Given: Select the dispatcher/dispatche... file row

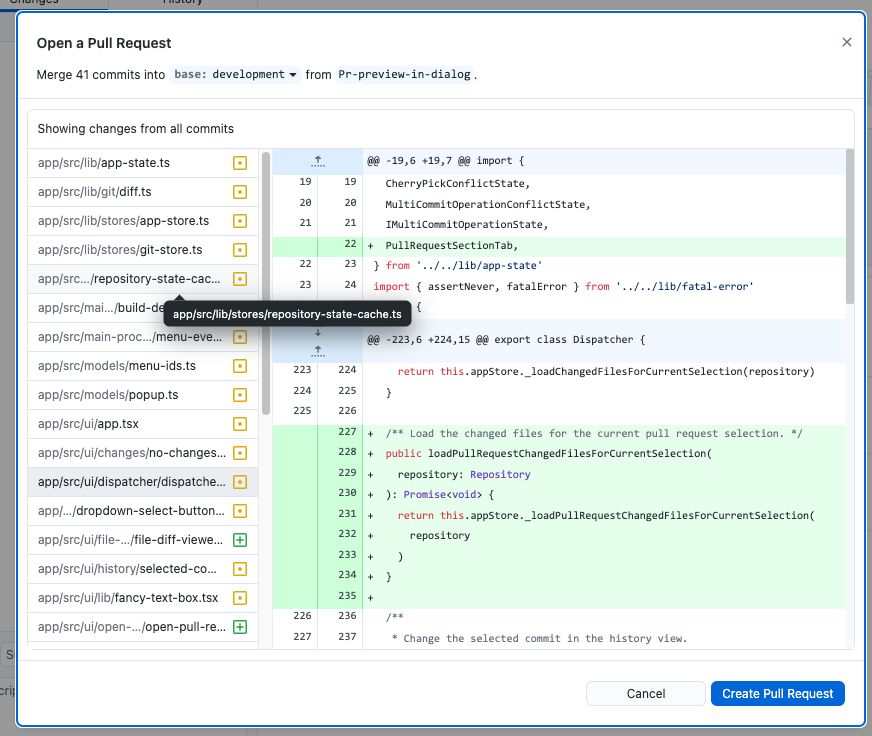Looking at the screenshot, I should 143,482.
